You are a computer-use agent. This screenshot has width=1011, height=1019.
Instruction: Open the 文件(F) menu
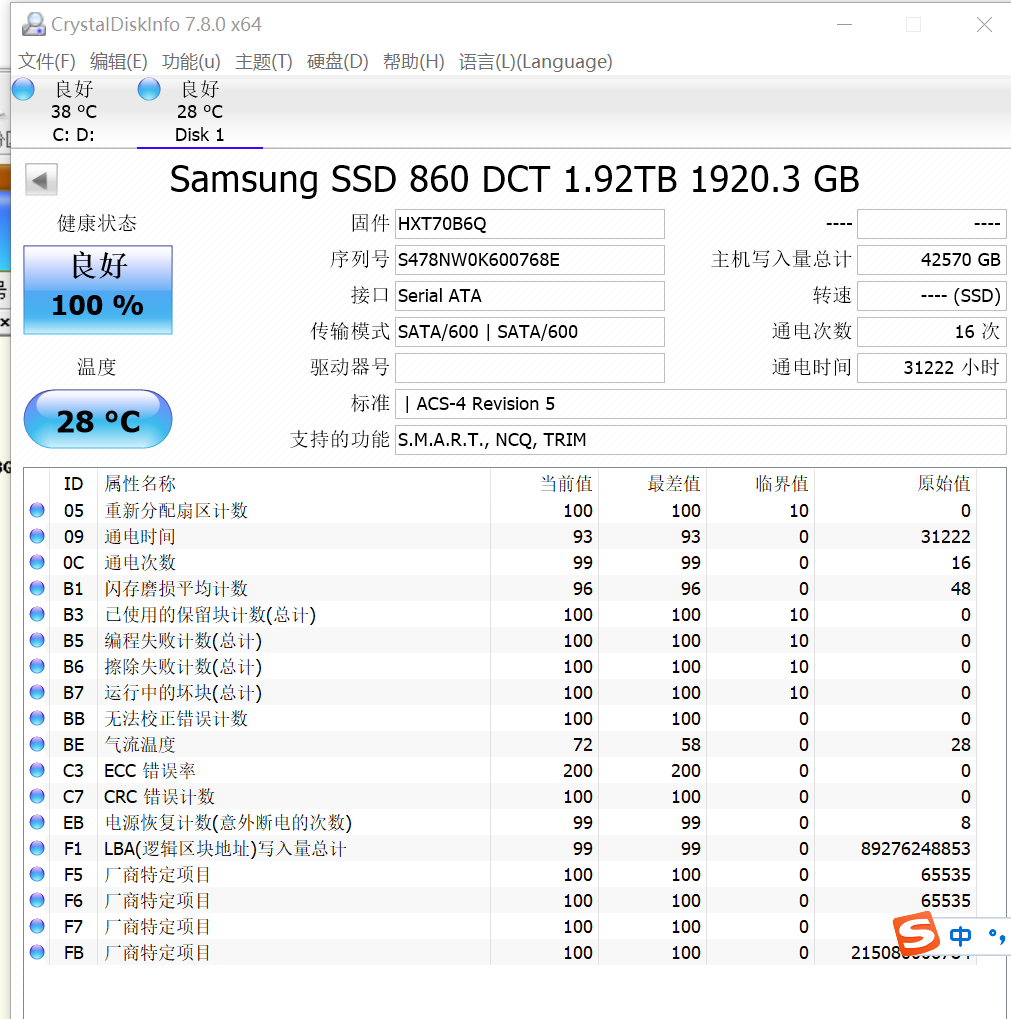46,62
